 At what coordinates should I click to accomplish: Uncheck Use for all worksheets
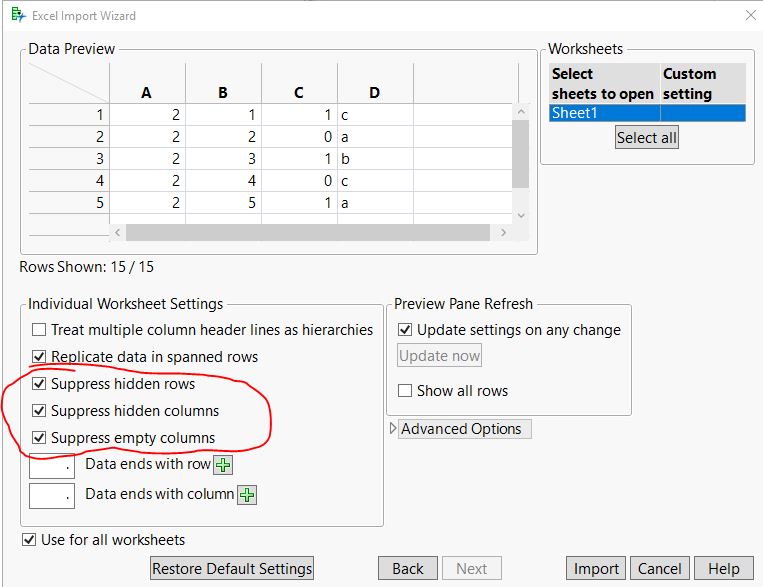(x=29, y=540)
